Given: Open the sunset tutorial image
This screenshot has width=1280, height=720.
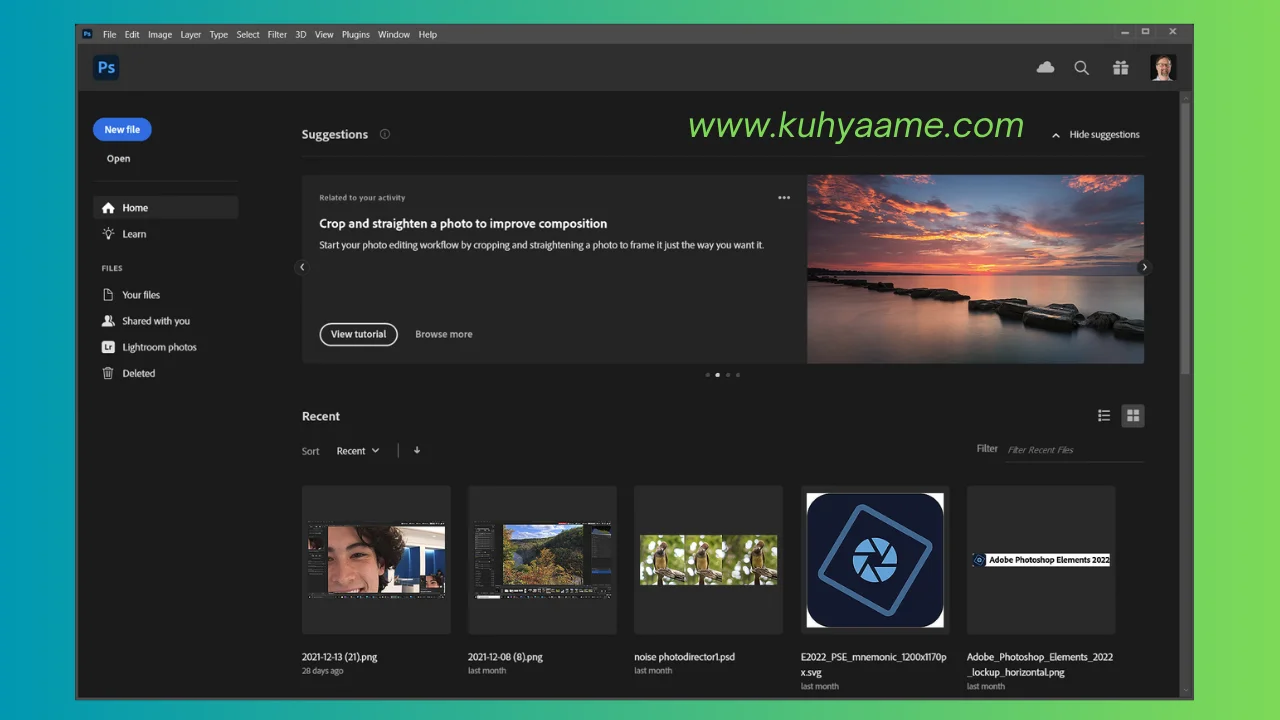Looking at the screenshot, I should (x=975, y=269).
